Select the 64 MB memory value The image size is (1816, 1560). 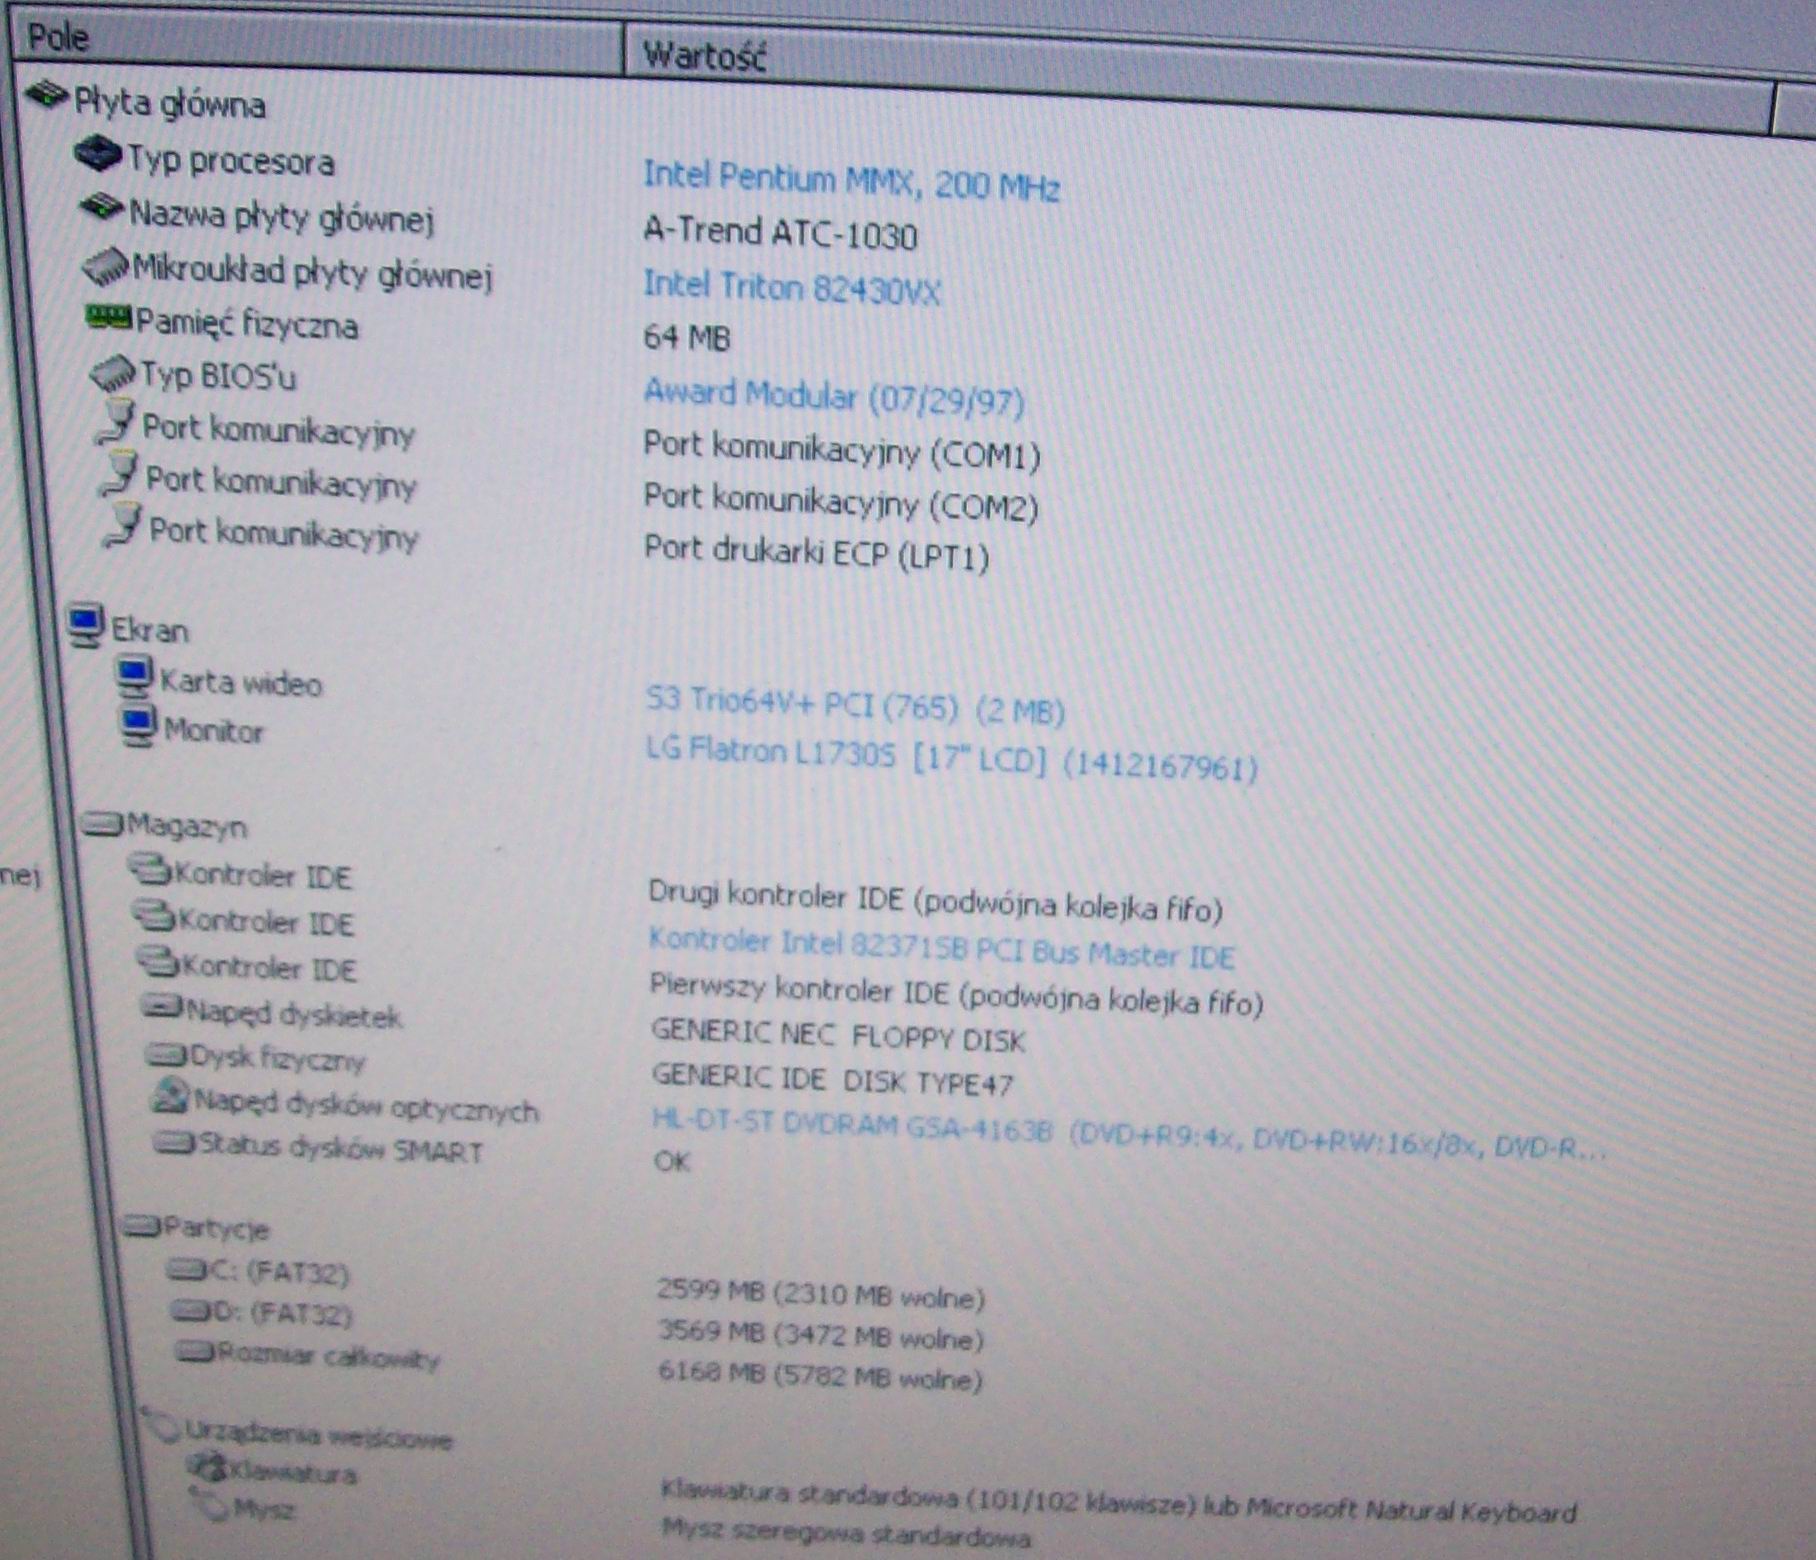click(x=686, y=338)
